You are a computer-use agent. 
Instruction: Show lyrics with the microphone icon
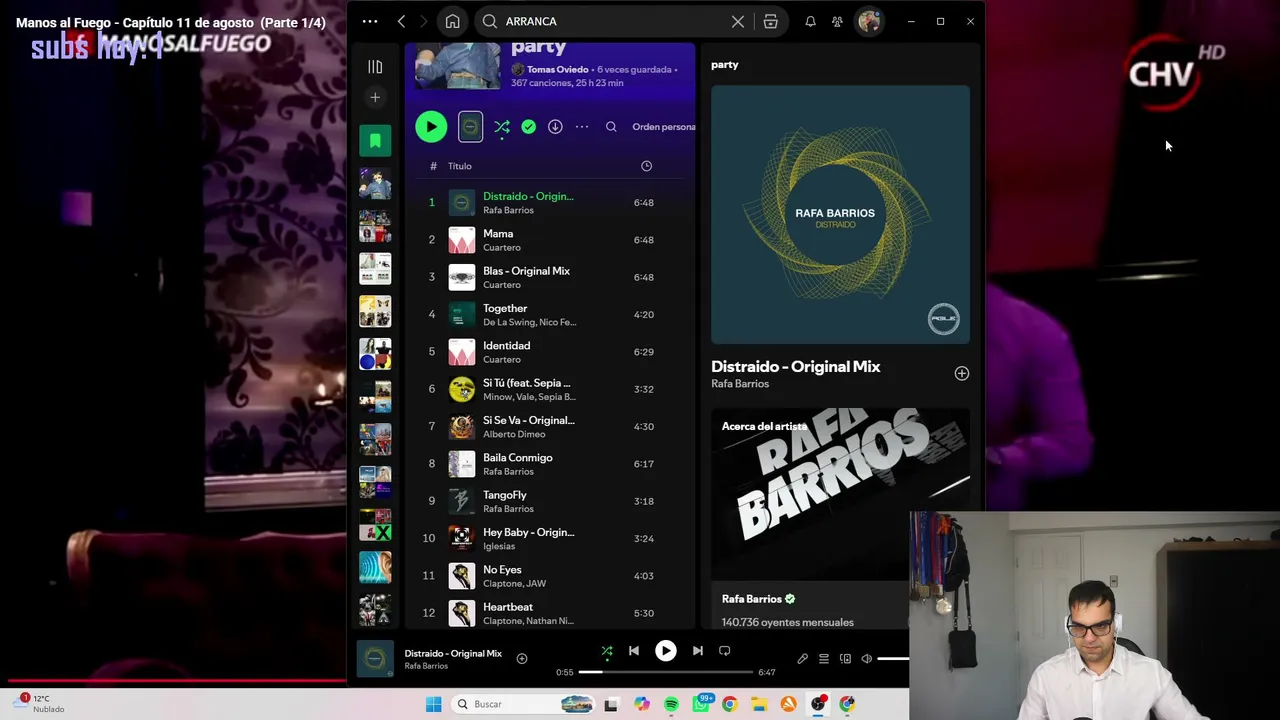pos(802,659)
